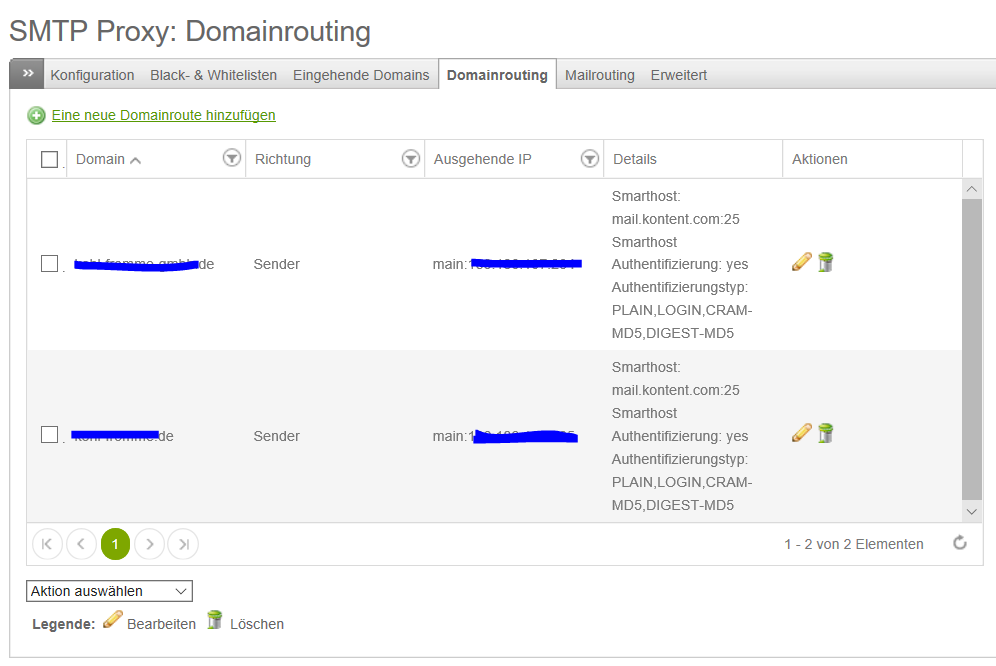
Task: Check the first domain row checkbox
Action: [49, 264]
